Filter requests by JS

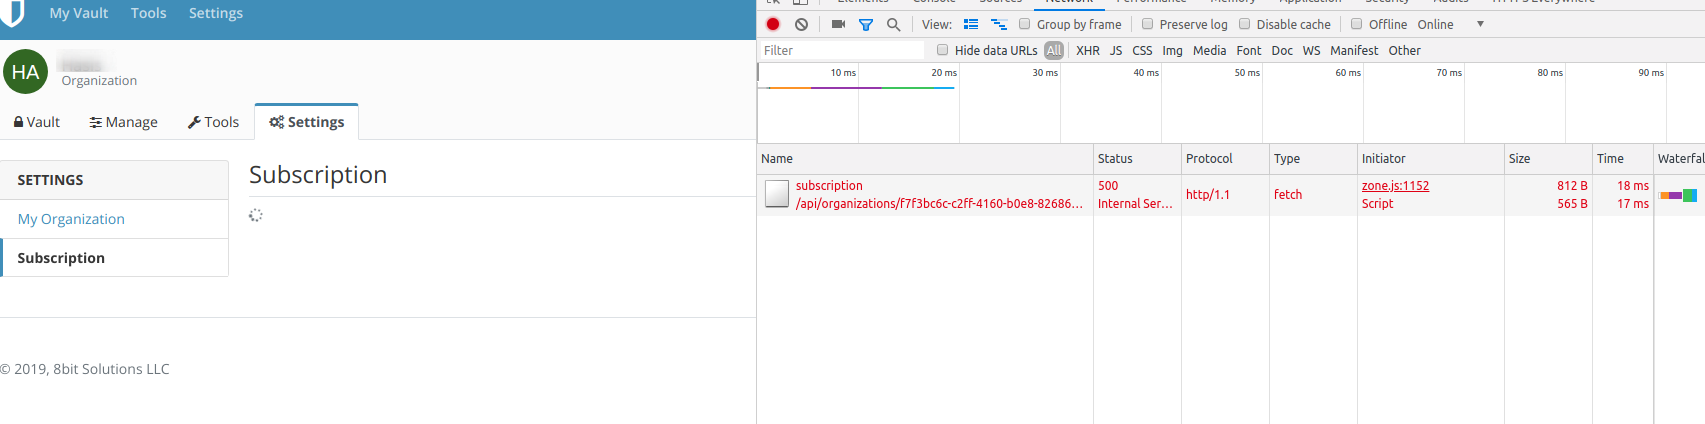coord(1116,50)
